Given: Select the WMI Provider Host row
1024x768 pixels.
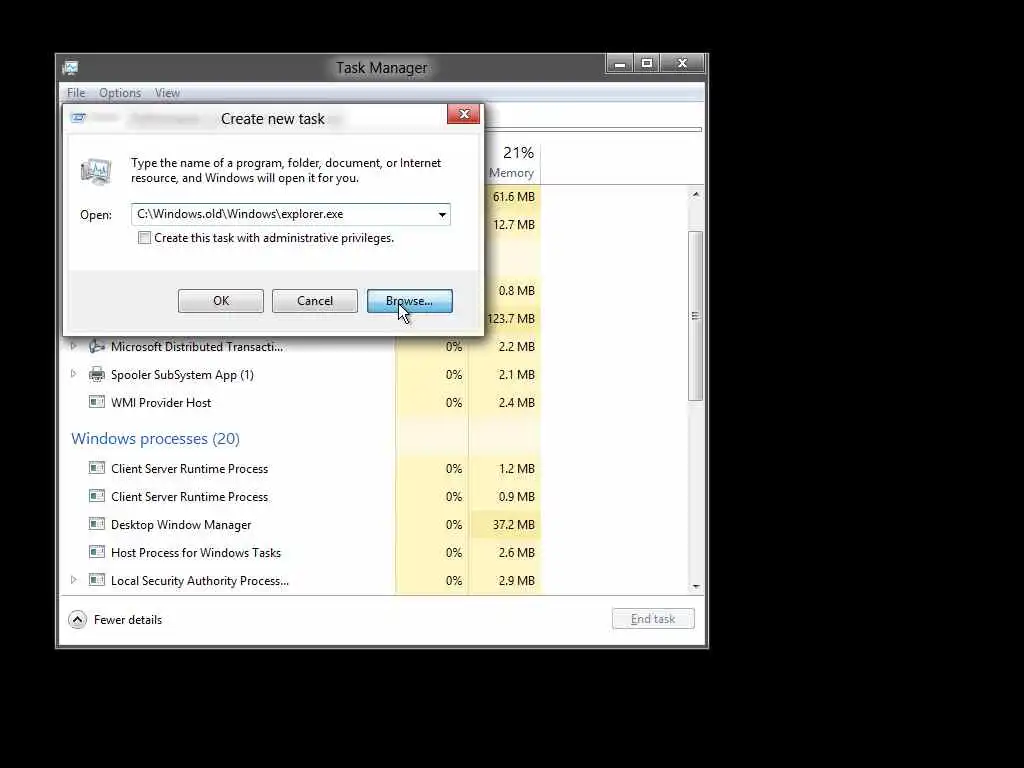Looking at the screenshot, I should coord(300,402).
